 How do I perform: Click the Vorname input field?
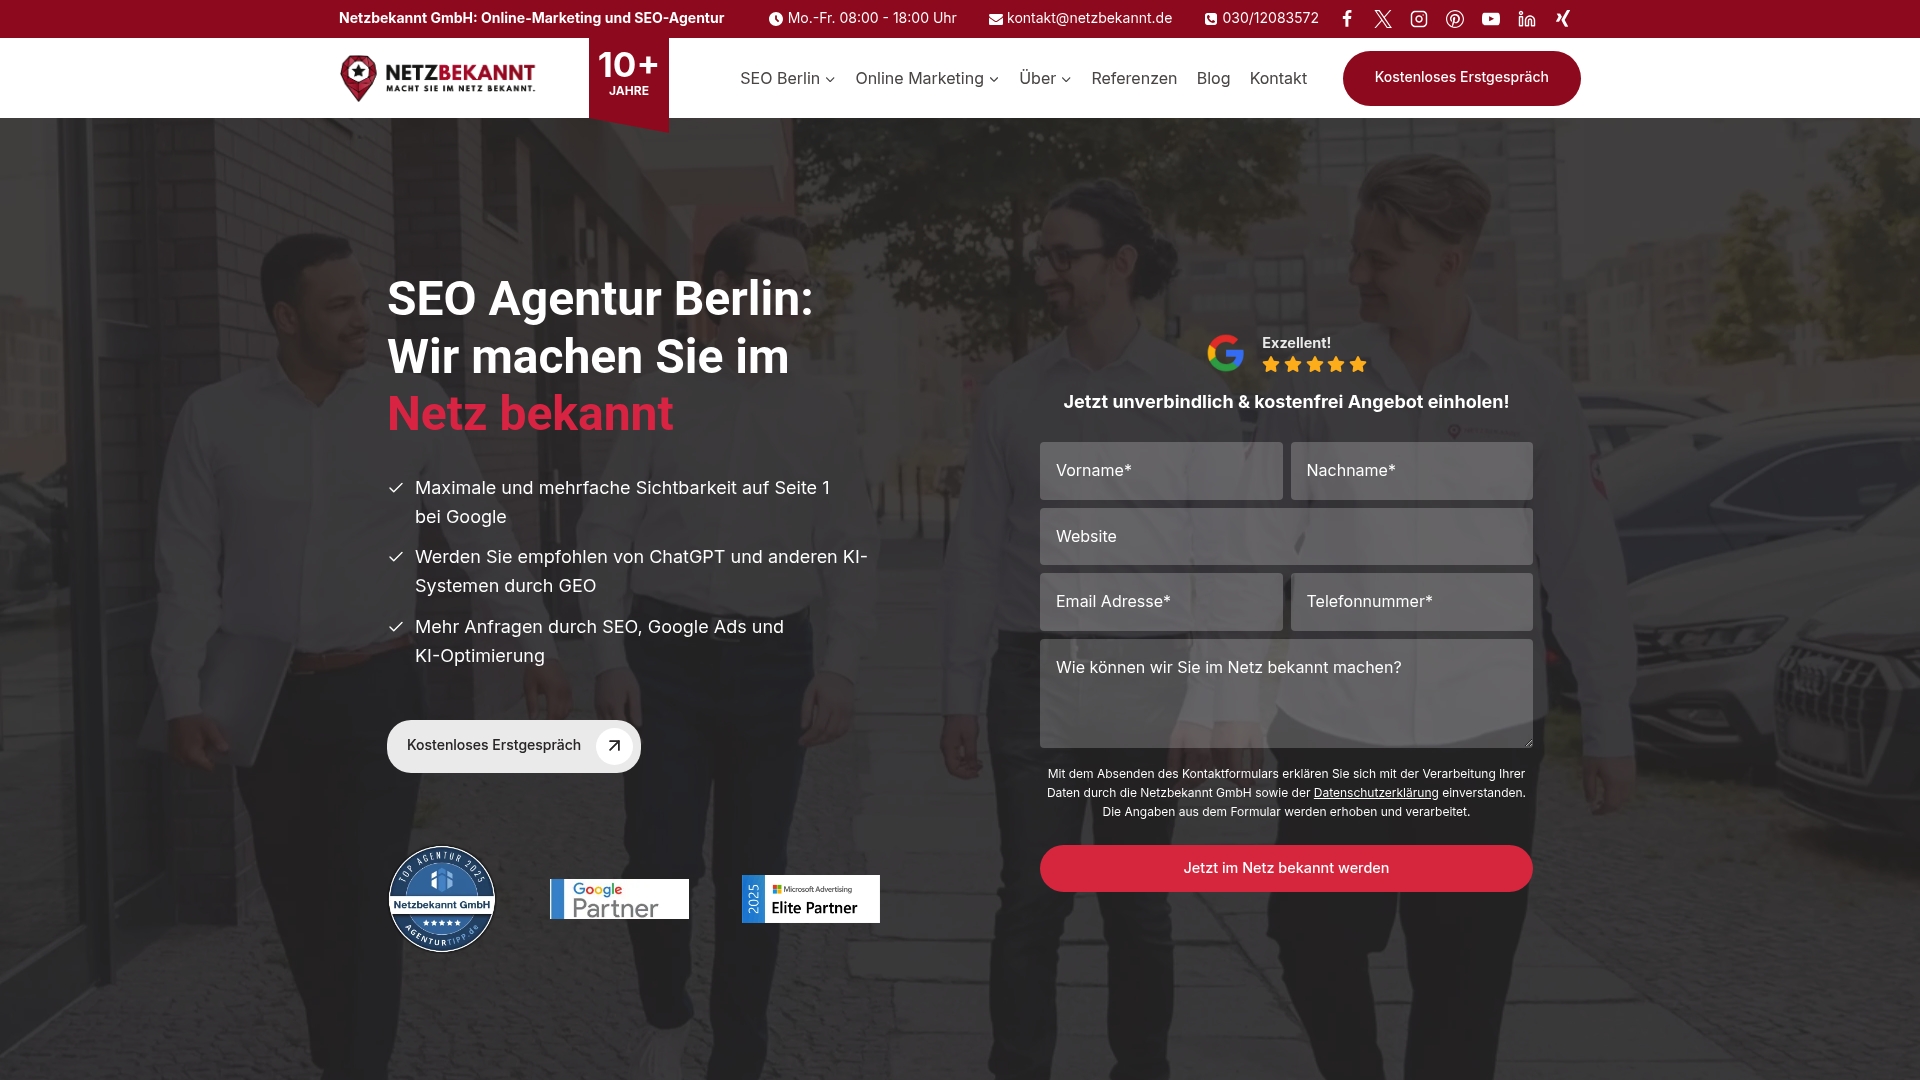tap(1160, 470)
